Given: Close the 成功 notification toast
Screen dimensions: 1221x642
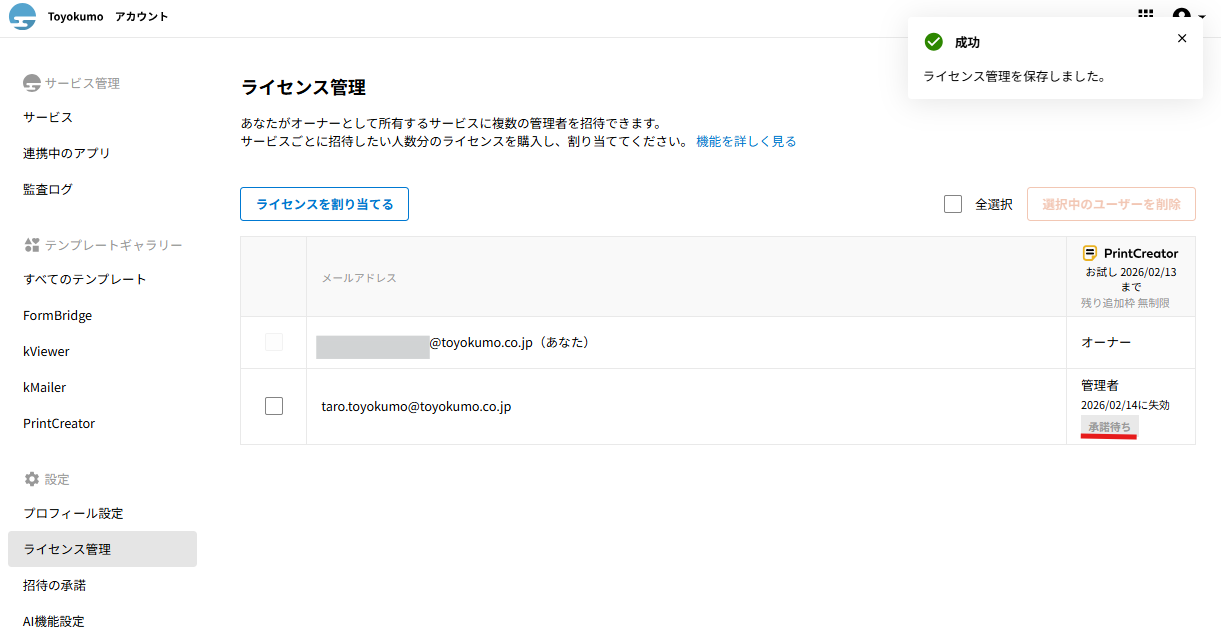Looking at the screenshot, I should [x=1182, y=38].
